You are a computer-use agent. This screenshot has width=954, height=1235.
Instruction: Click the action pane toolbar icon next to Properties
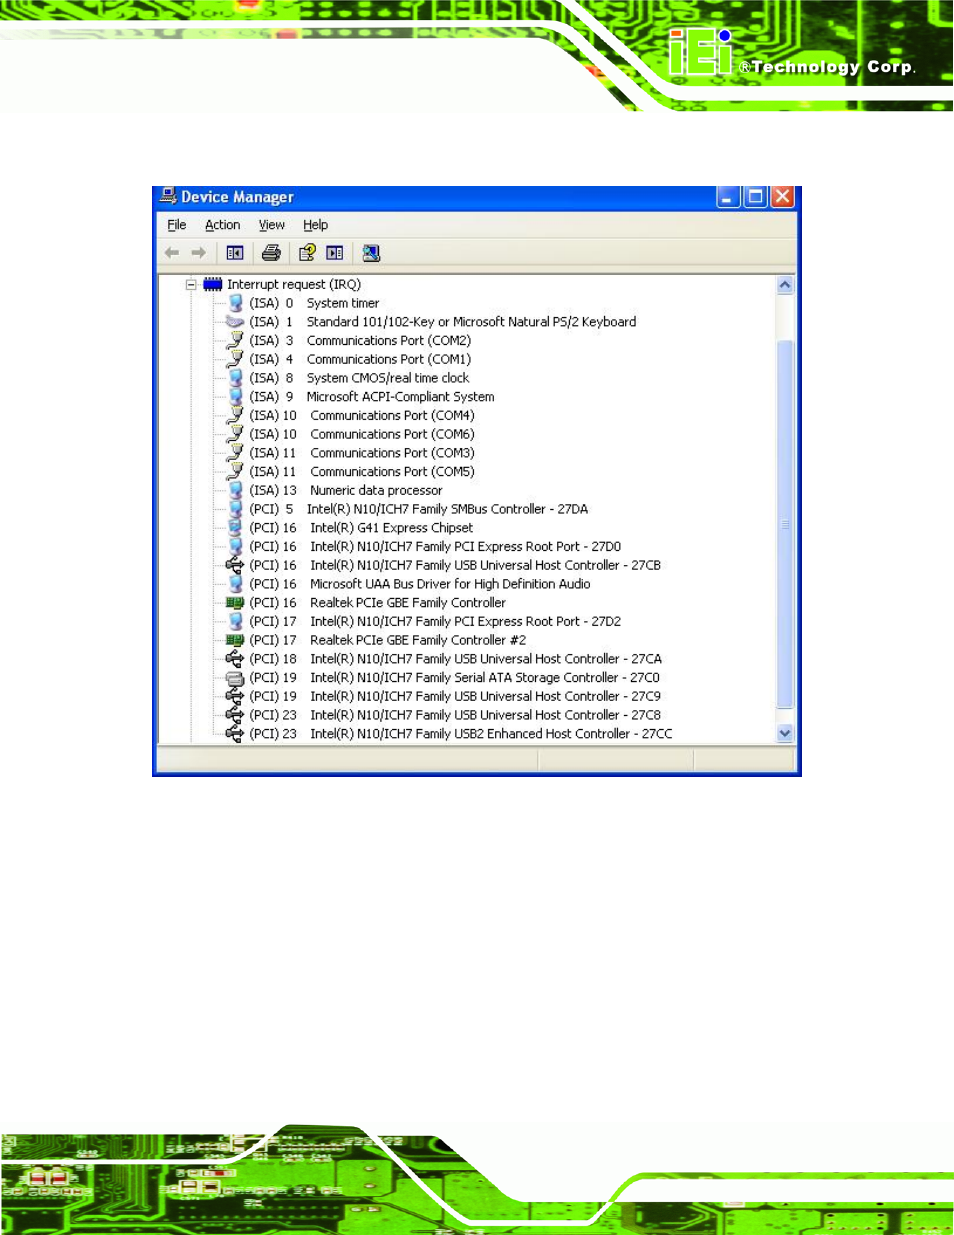[x=335, y=253]
